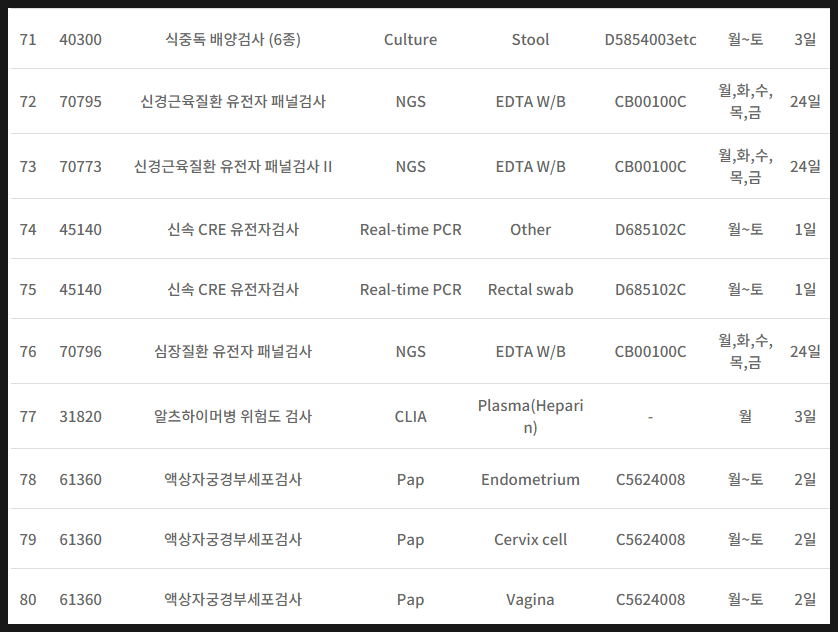838x632 pixels.
Task: Click code 31820
Action: 80,417
